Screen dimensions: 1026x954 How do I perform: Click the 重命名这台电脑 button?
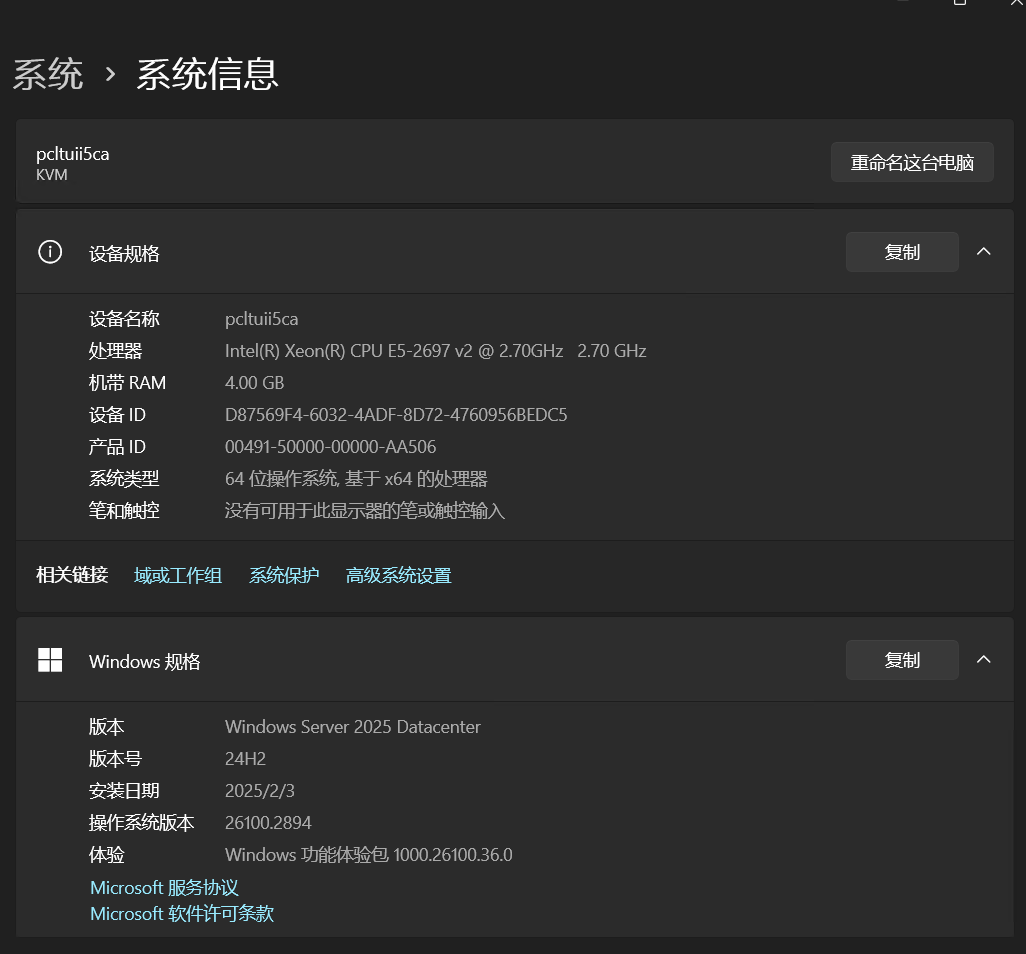click(912, 162)
